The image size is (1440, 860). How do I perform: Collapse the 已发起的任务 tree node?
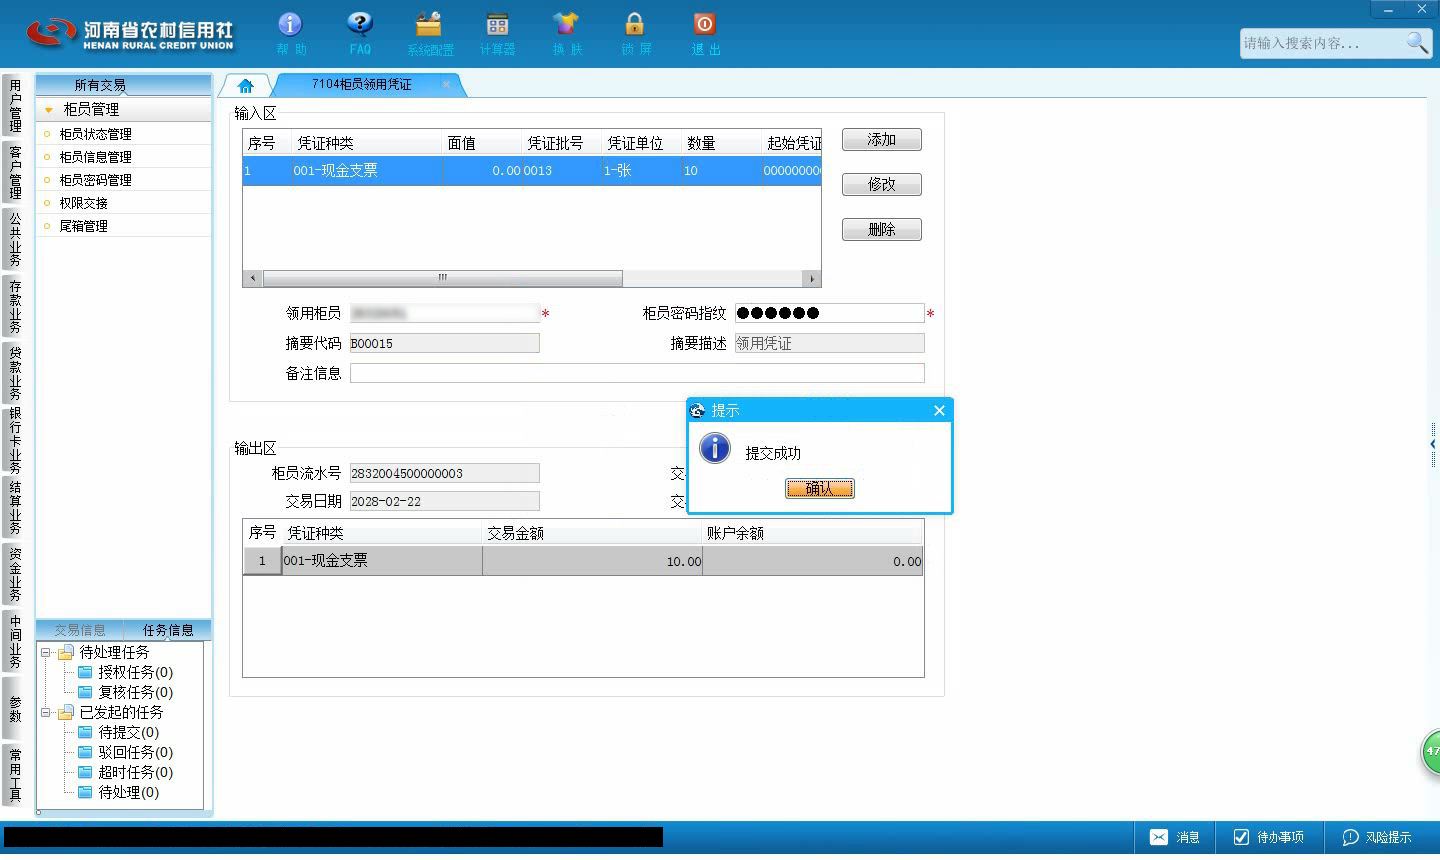point(45,712)
